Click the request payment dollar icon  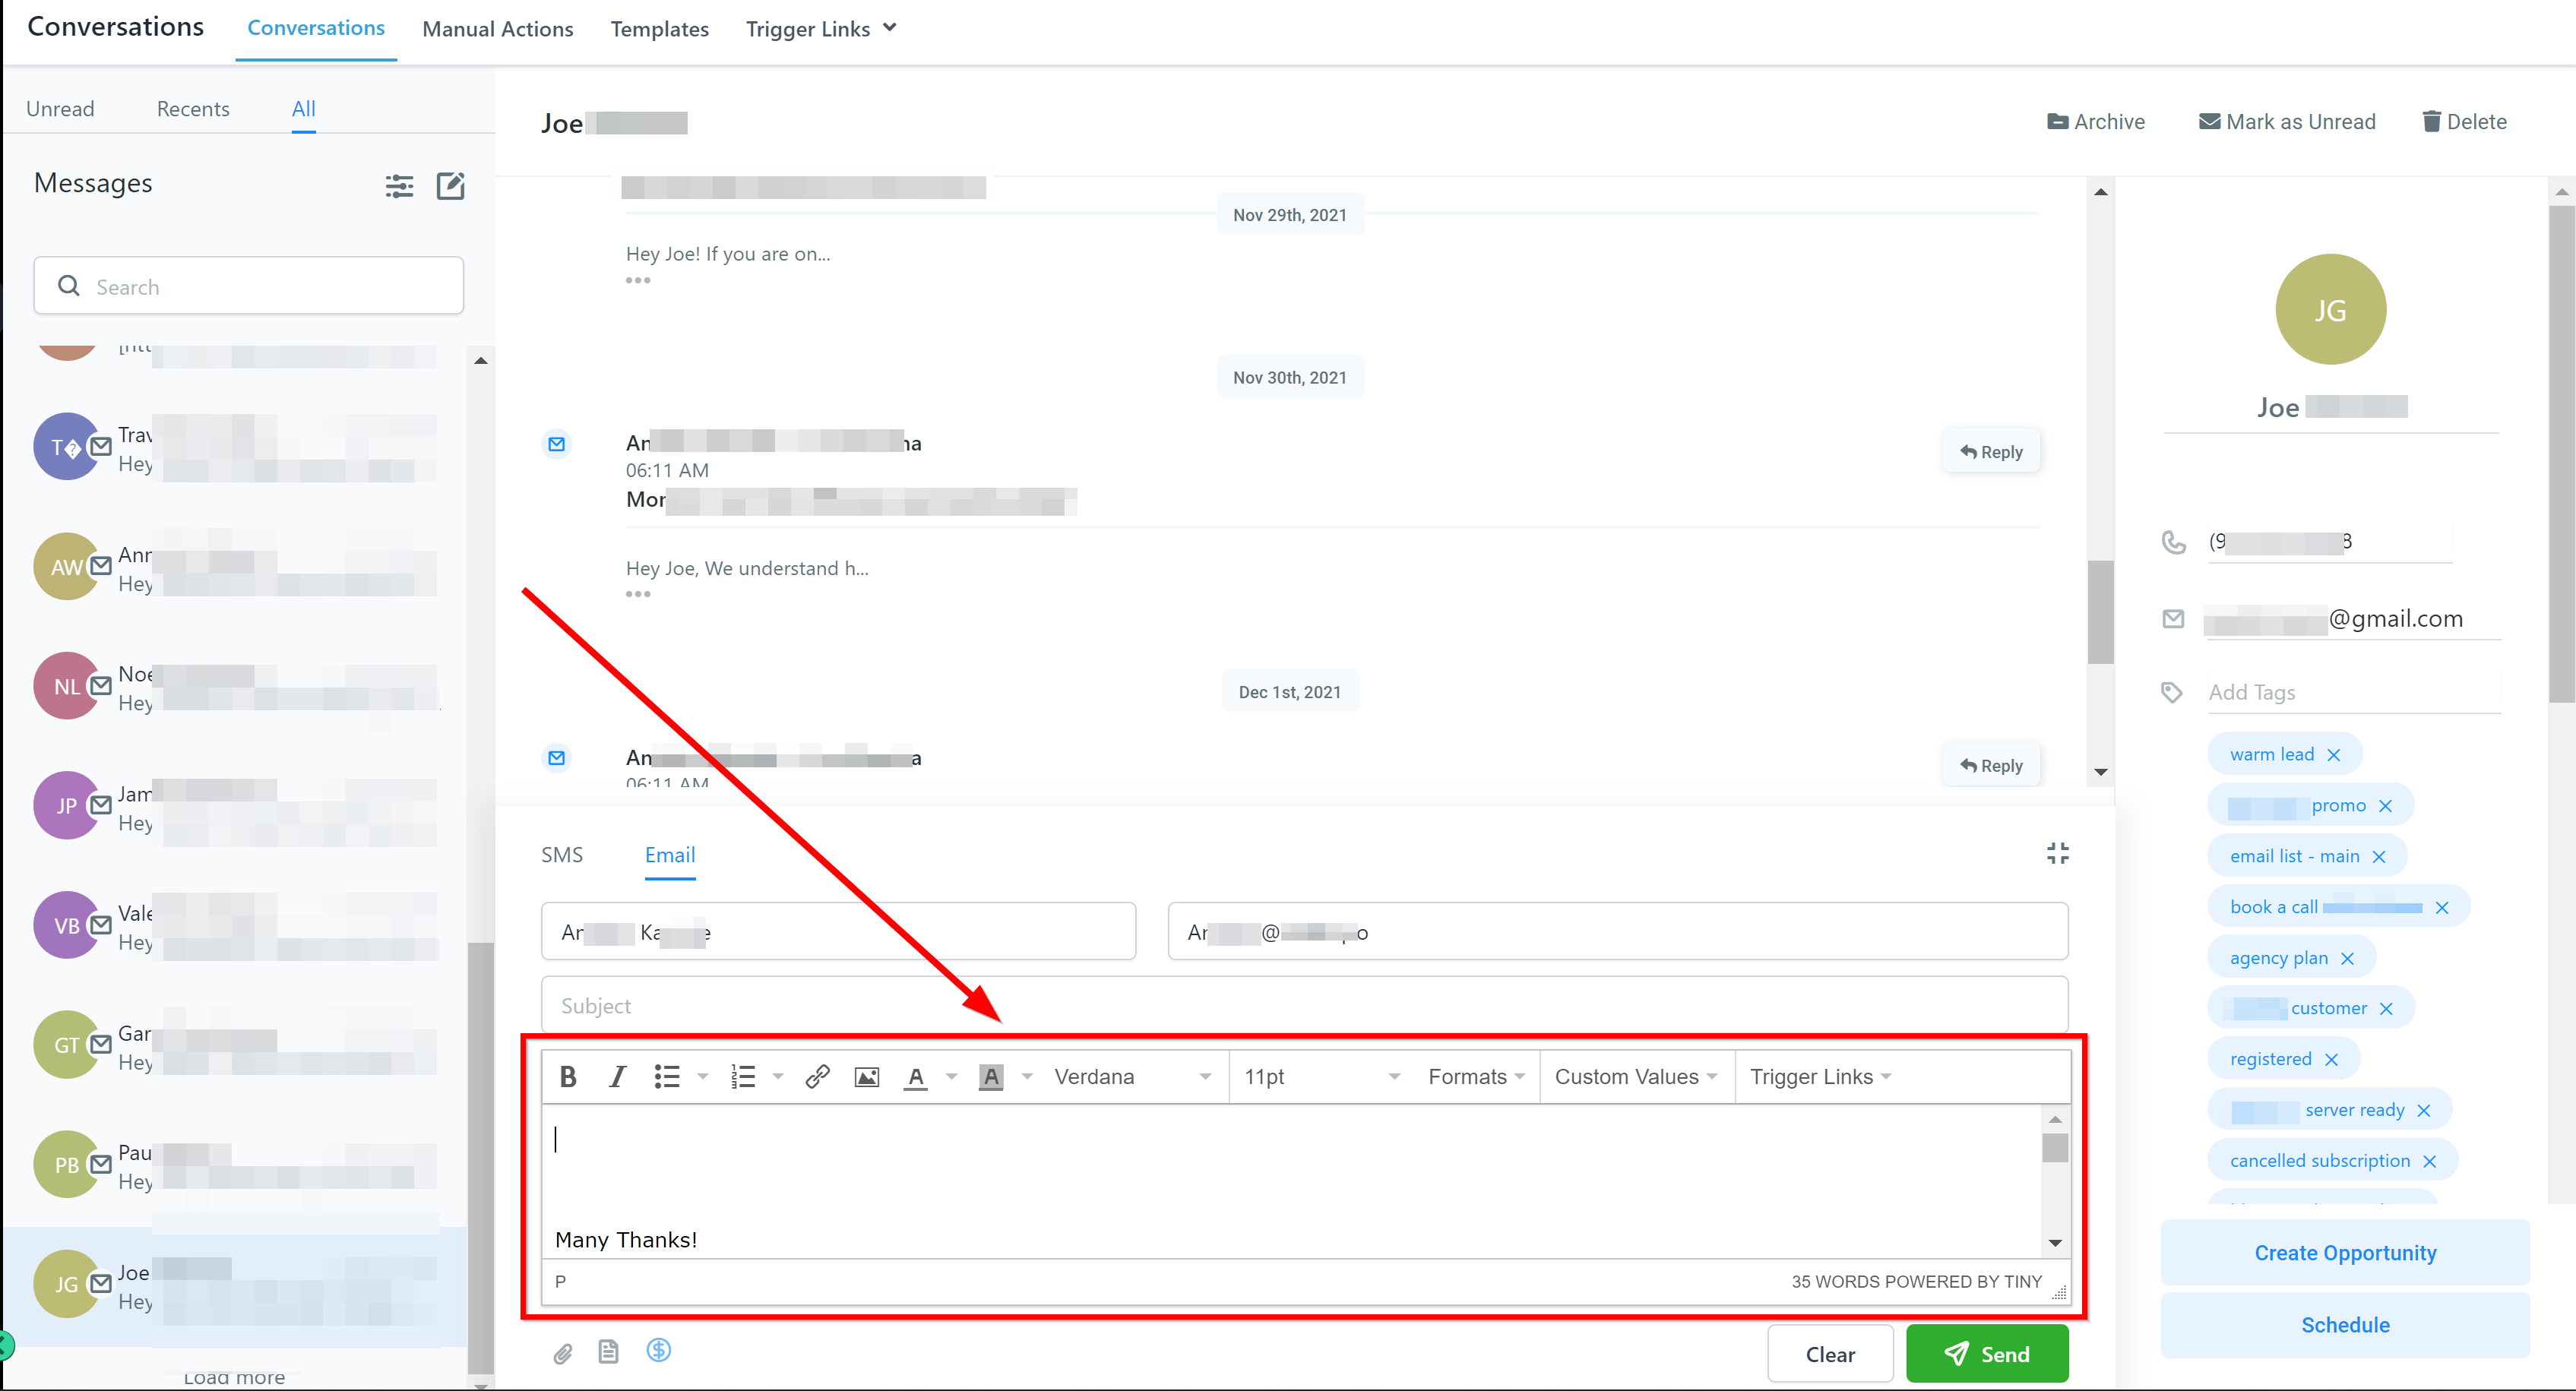[658, 1351]
